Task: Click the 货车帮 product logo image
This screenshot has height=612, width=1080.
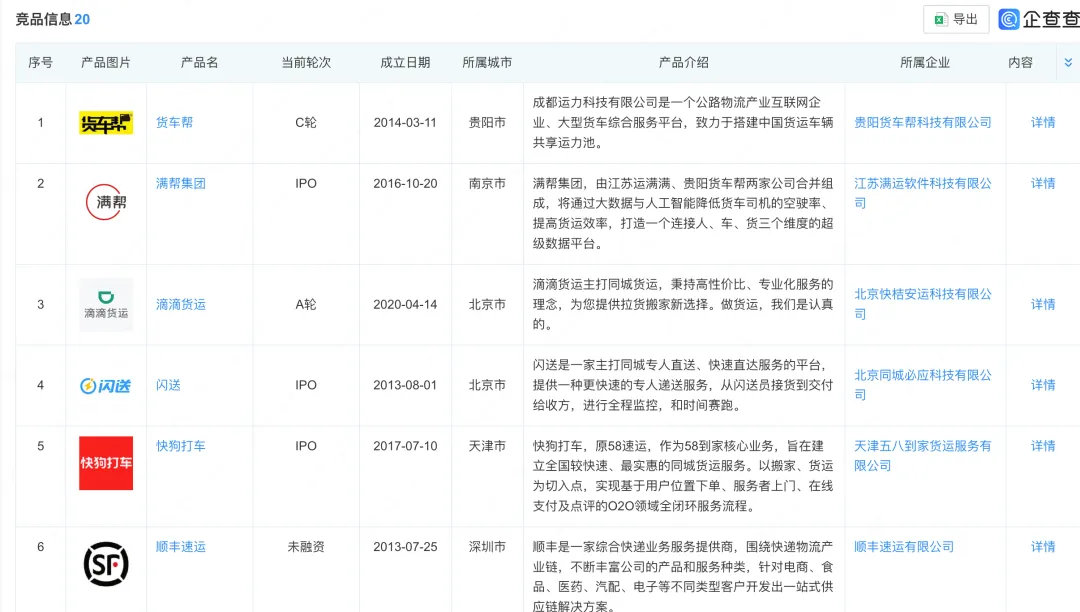Action: (x=105, y=123)
